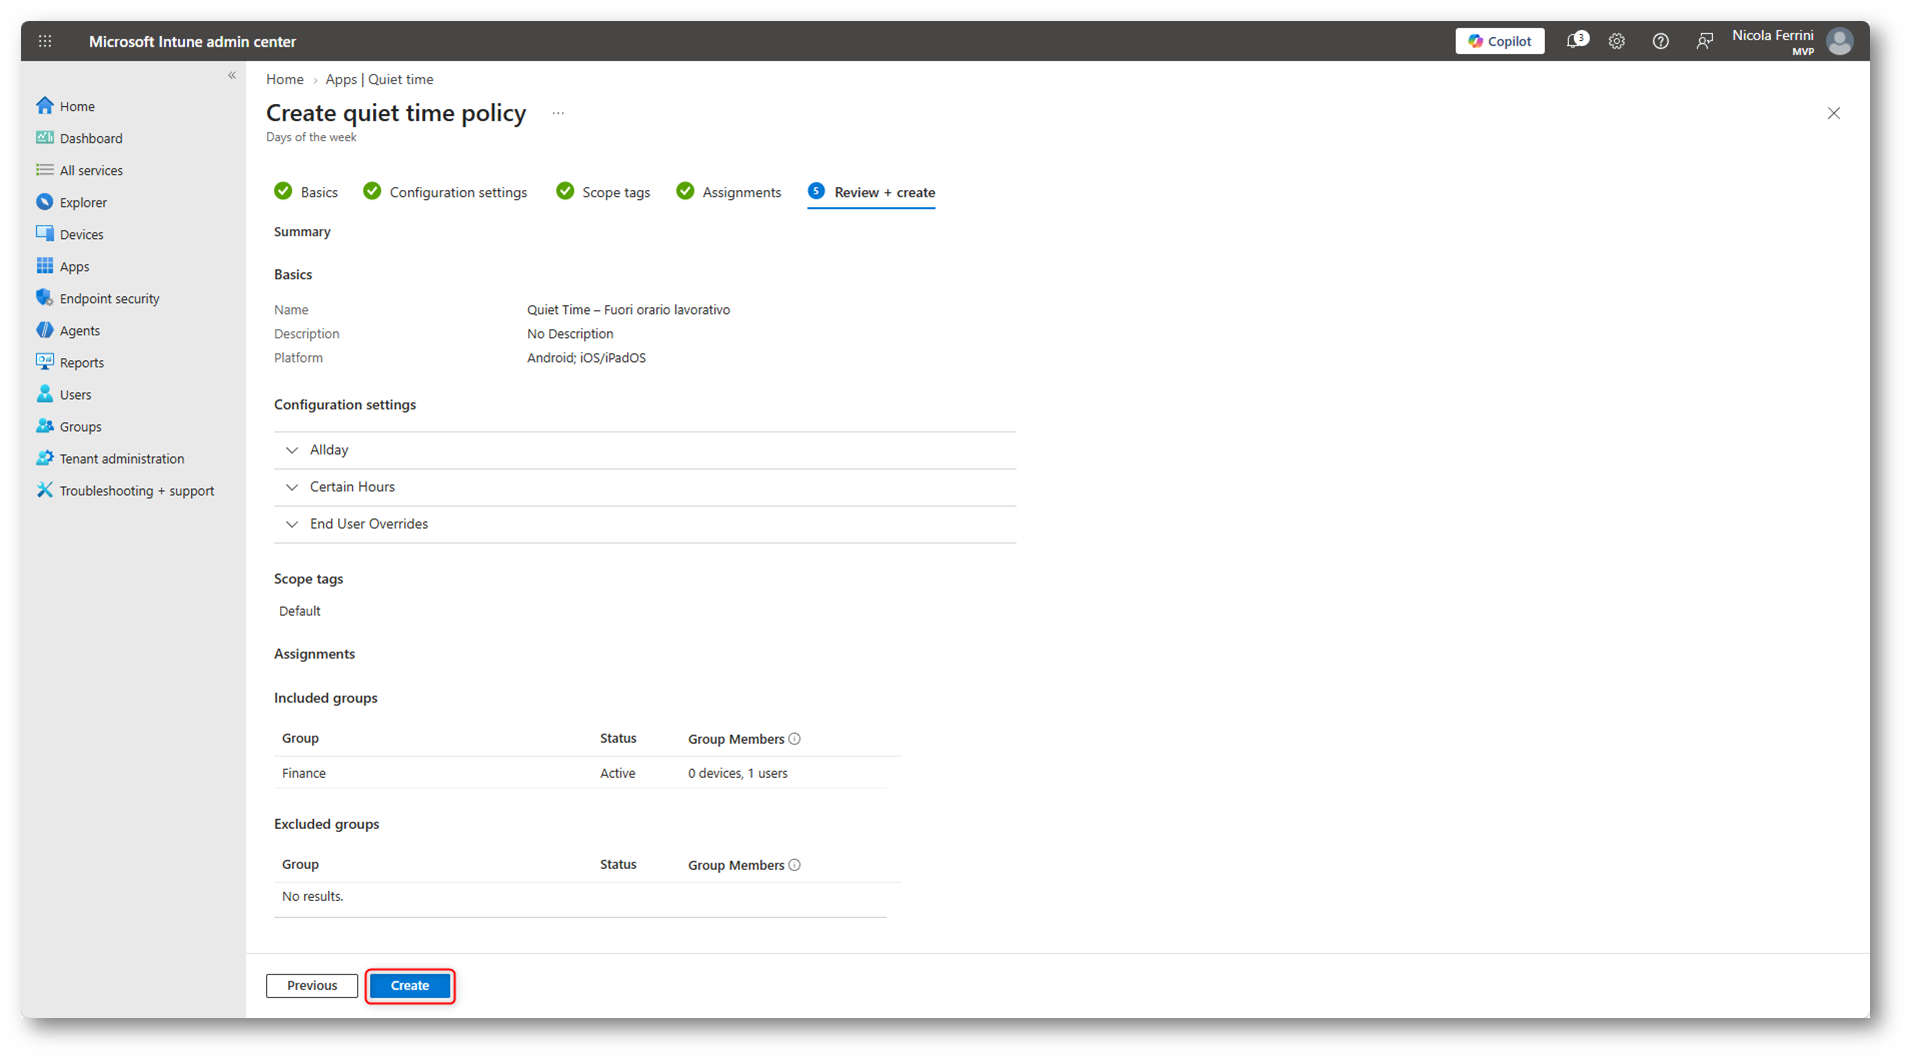Open Apps in the sidebar

pos(74,266)
